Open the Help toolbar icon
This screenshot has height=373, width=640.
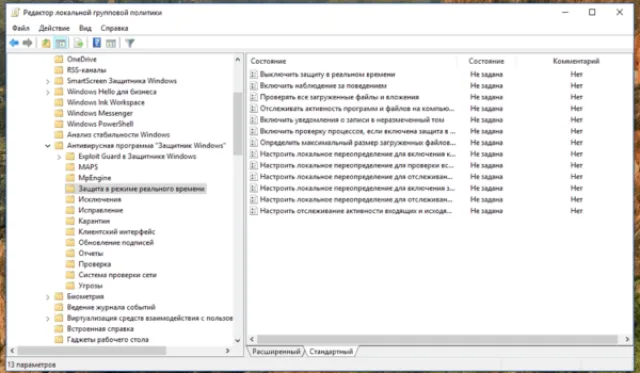[x=96, y=43]
